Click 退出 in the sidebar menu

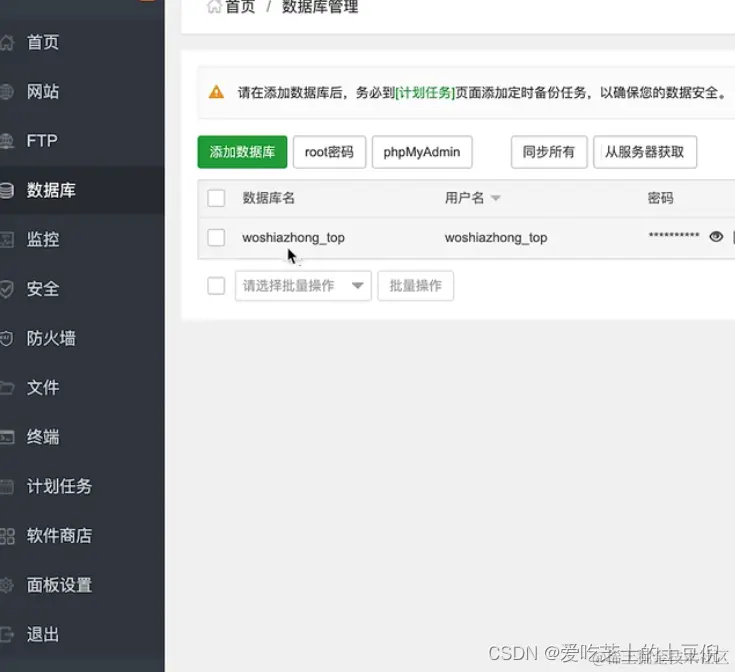point(43,635)
